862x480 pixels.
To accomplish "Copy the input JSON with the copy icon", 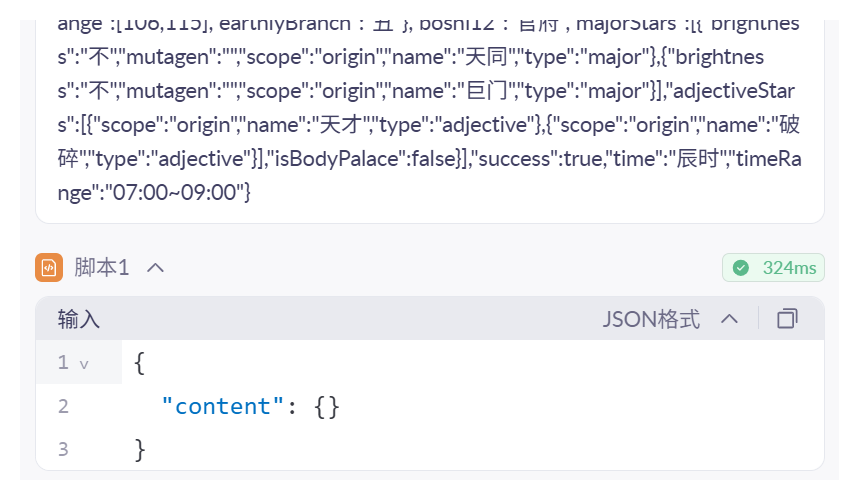I will (787, 319).
